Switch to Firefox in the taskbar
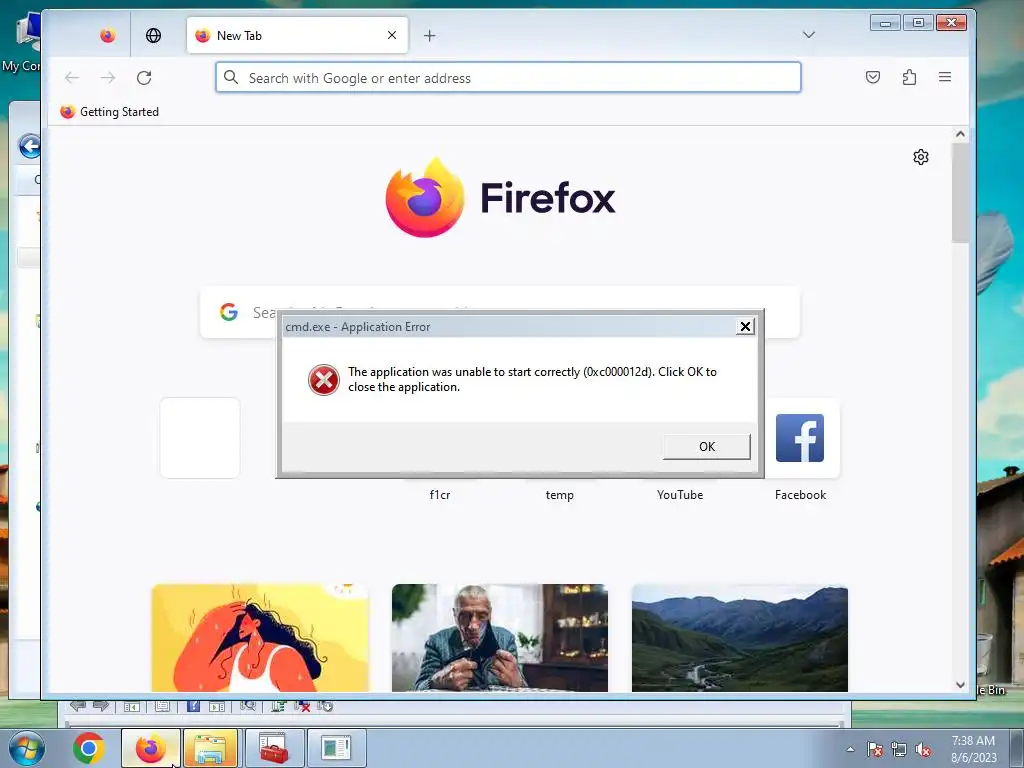Screen dimensions: 1024x768 pos(151,748)
